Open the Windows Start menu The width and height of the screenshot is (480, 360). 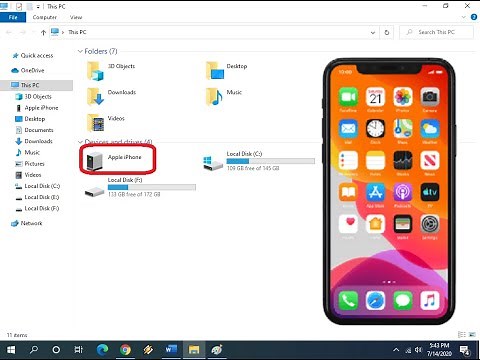(11, 350)
